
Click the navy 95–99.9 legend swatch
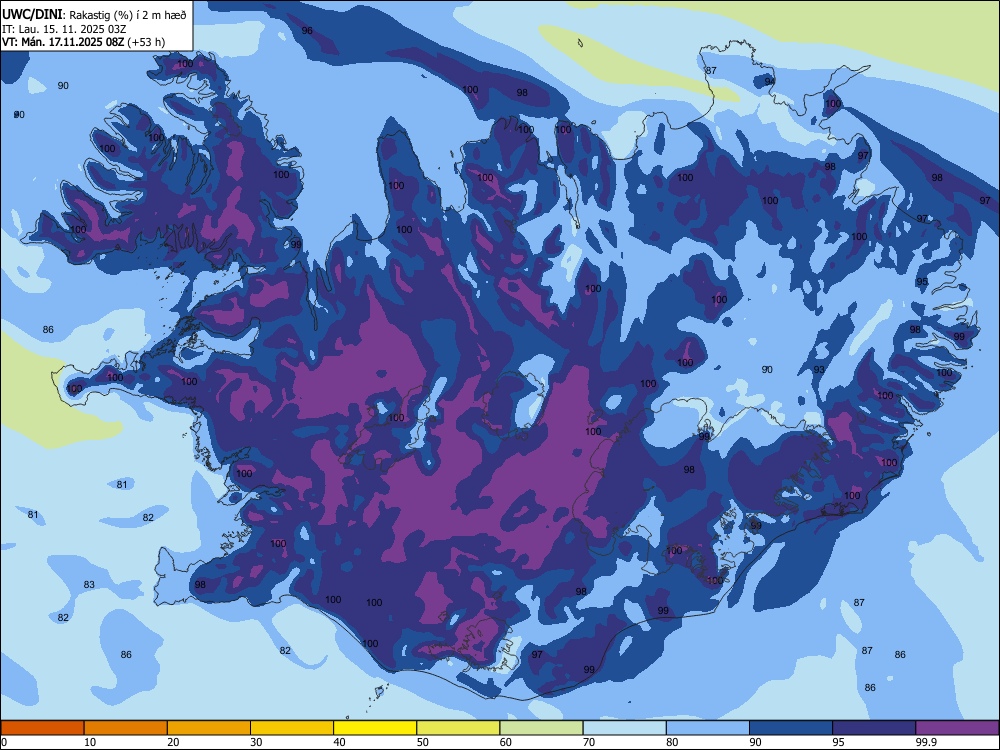(874, 728)
